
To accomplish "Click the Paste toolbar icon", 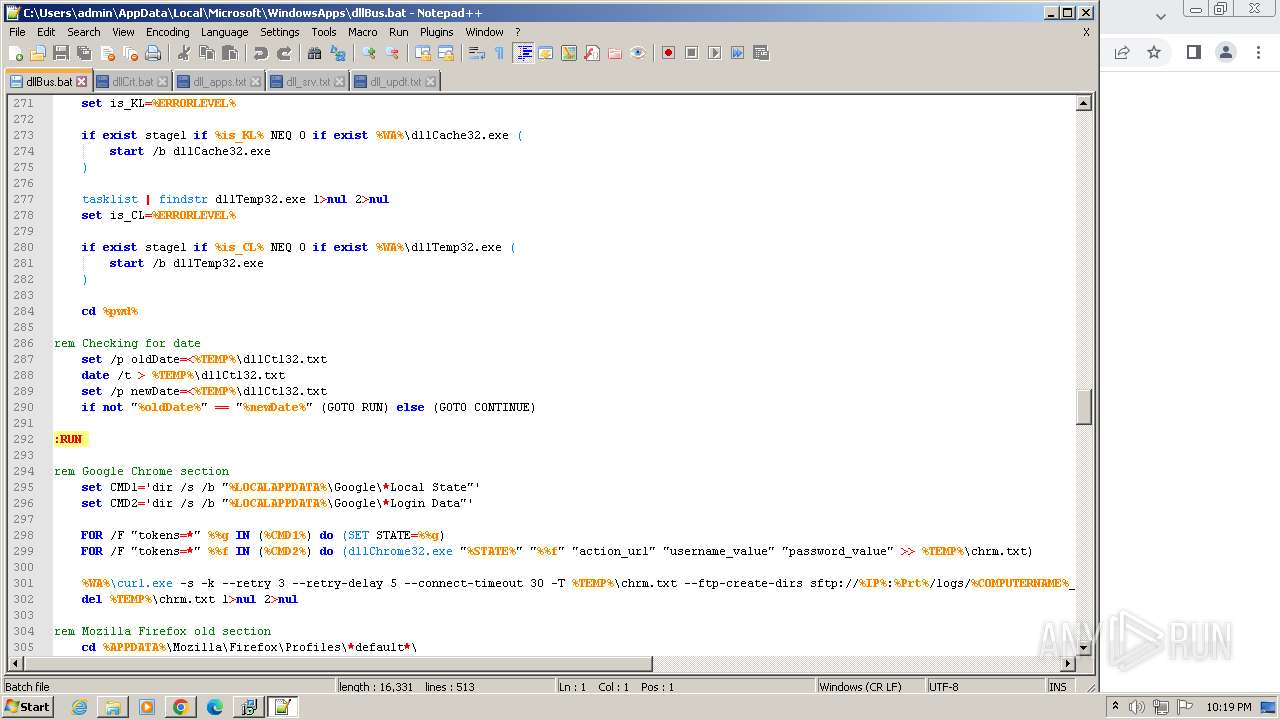I will click(229, 53).
